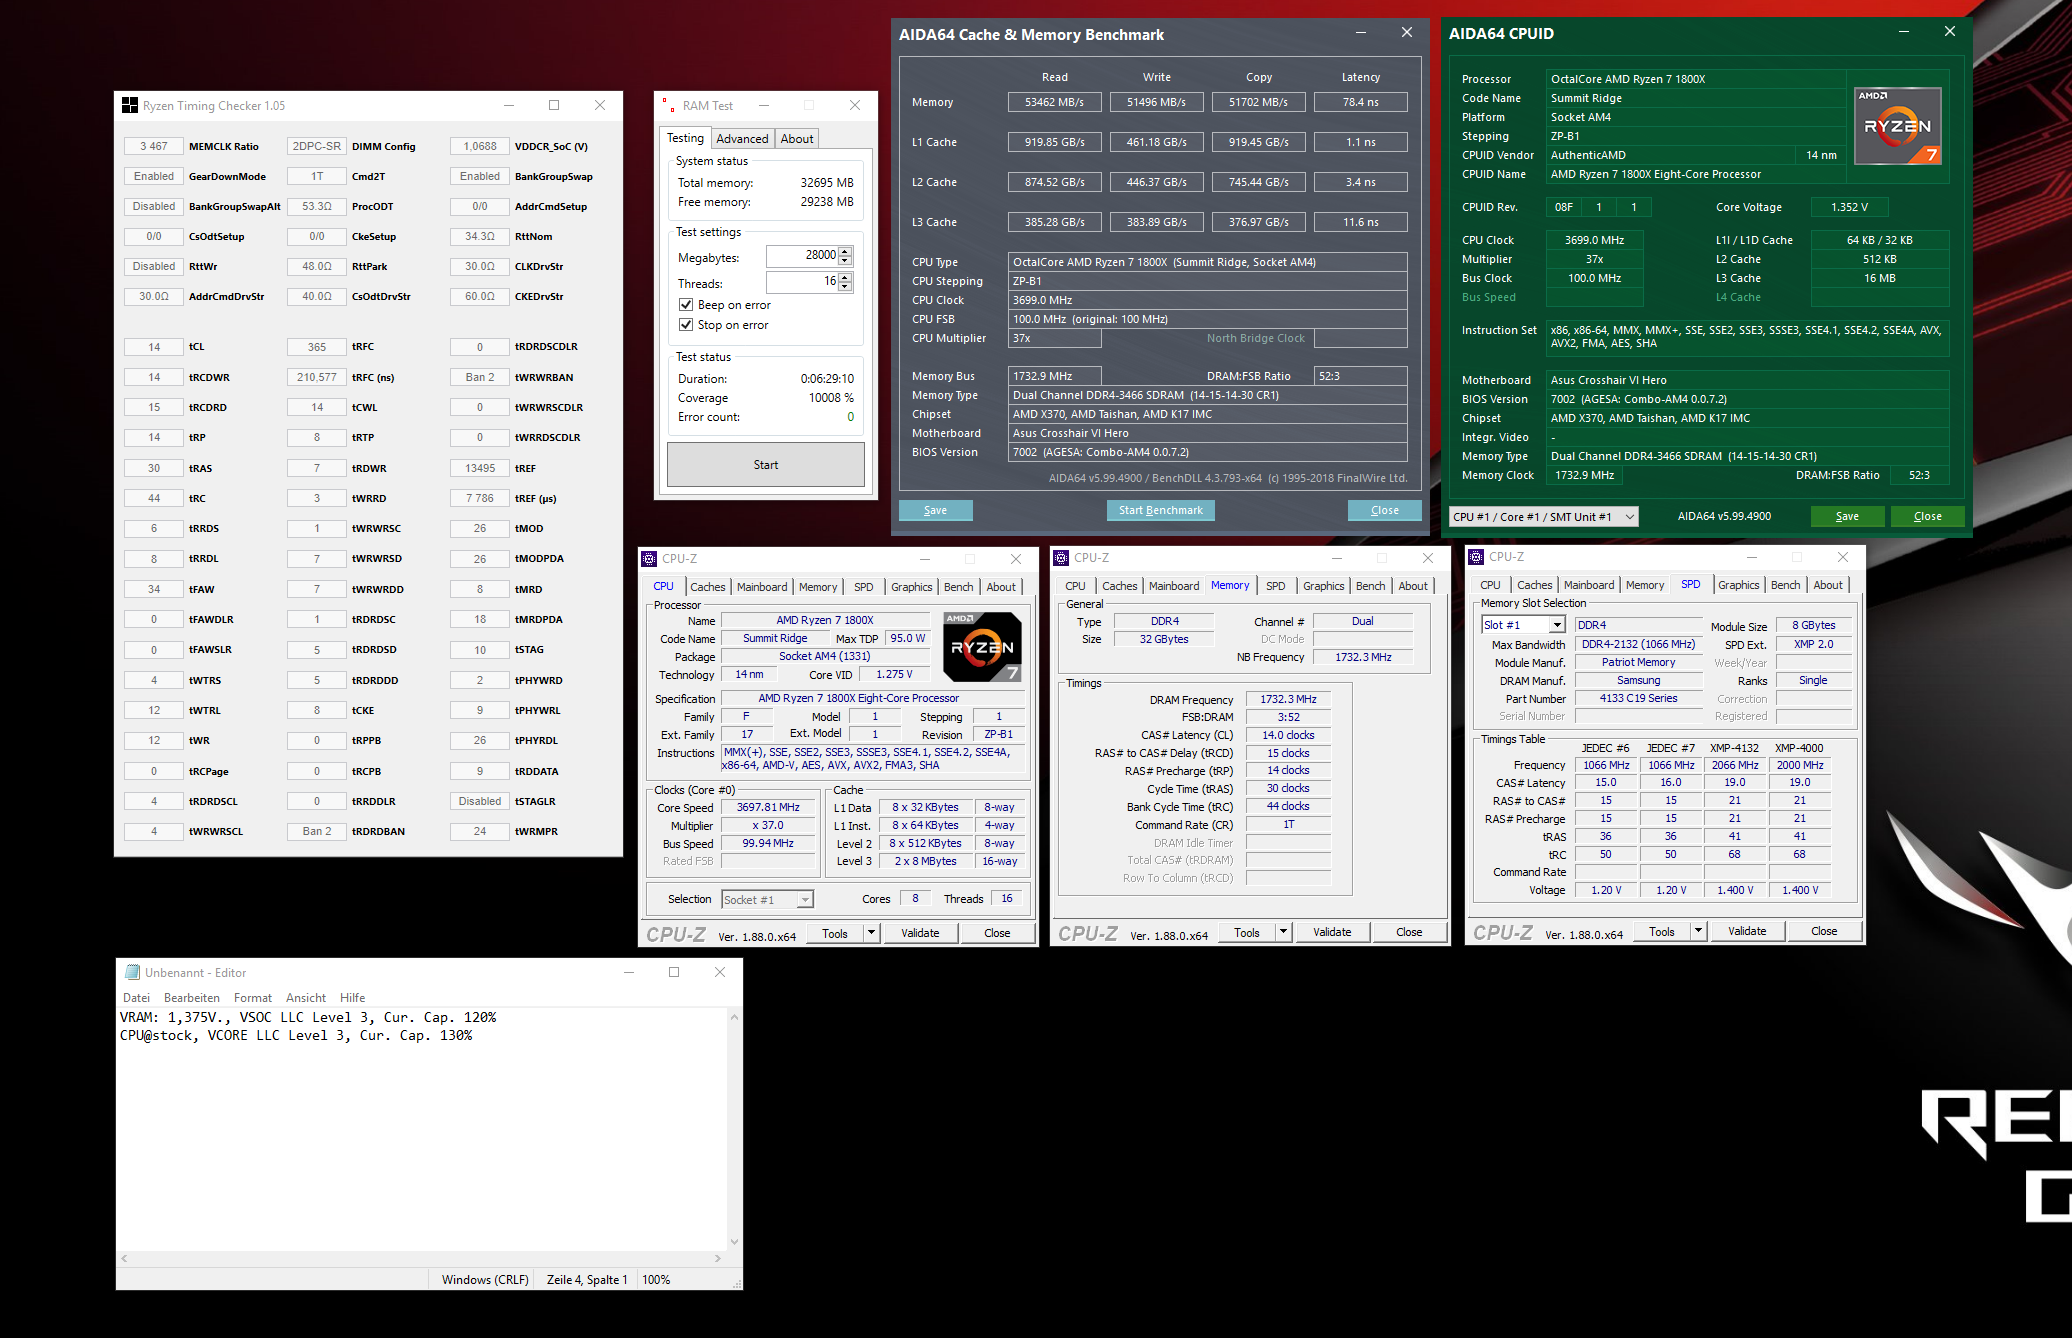Open the Slot #1 dropdown in the SPD tab
The height and width of the screenshot is (1338, 2072).
click(x=1556, y=624)
